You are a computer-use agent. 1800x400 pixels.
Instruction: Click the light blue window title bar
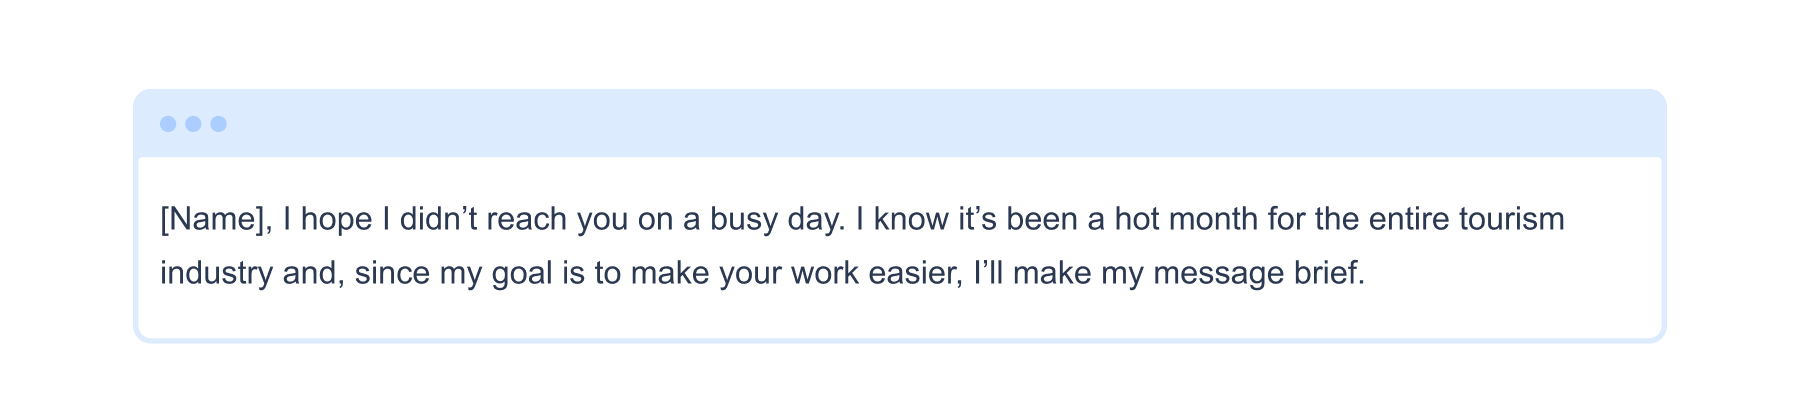pyautogui.click(x=900, y=123)
